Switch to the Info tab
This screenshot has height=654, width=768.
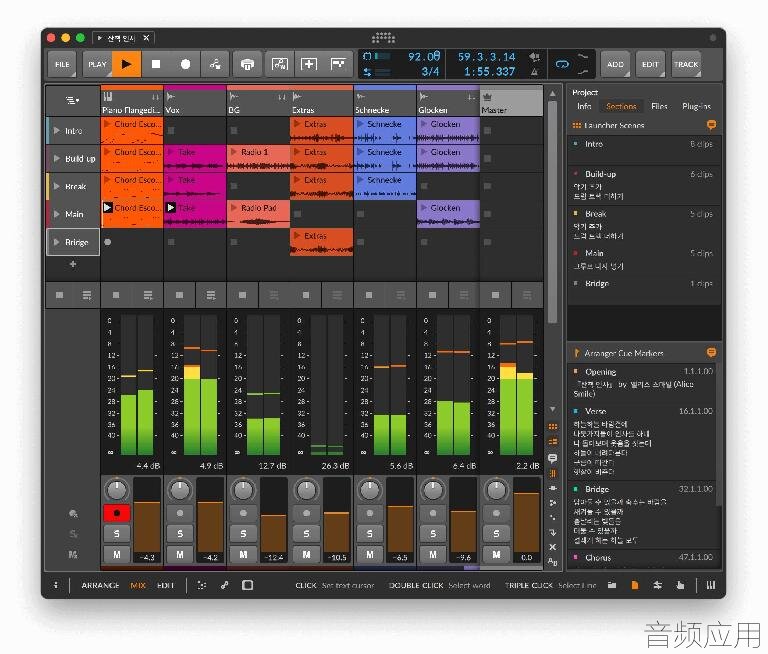[584, 106]
